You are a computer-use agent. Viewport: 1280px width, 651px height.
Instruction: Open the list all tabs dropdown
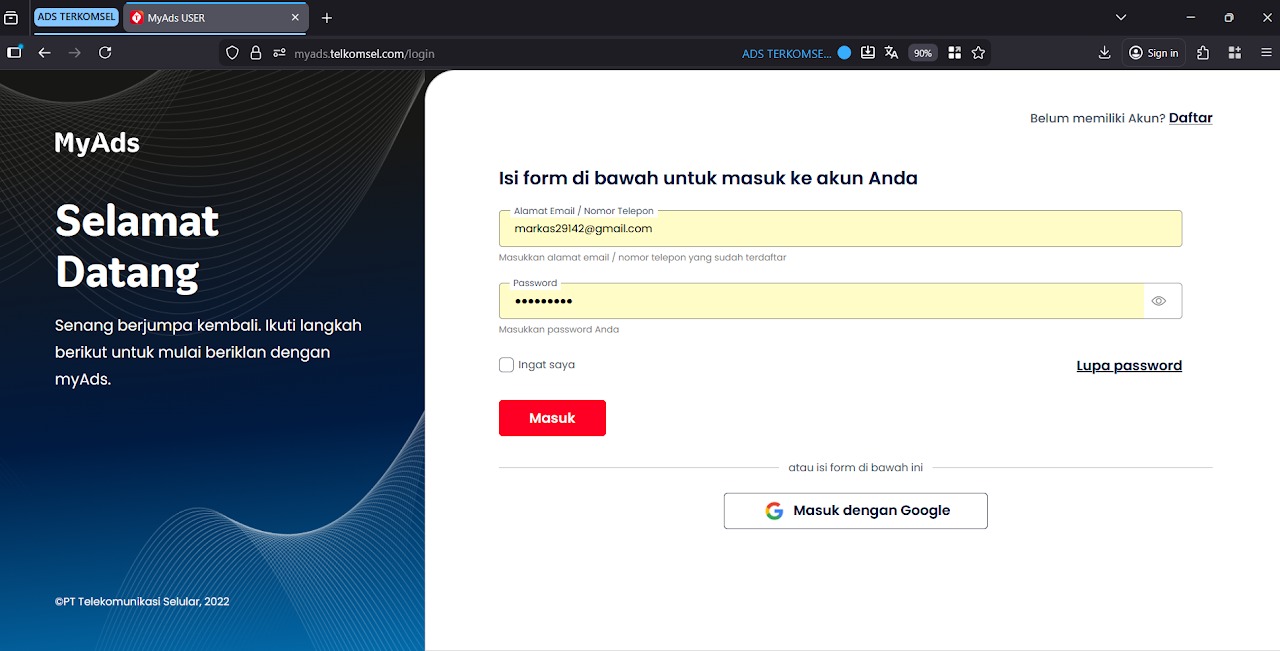coord(1120,17)
